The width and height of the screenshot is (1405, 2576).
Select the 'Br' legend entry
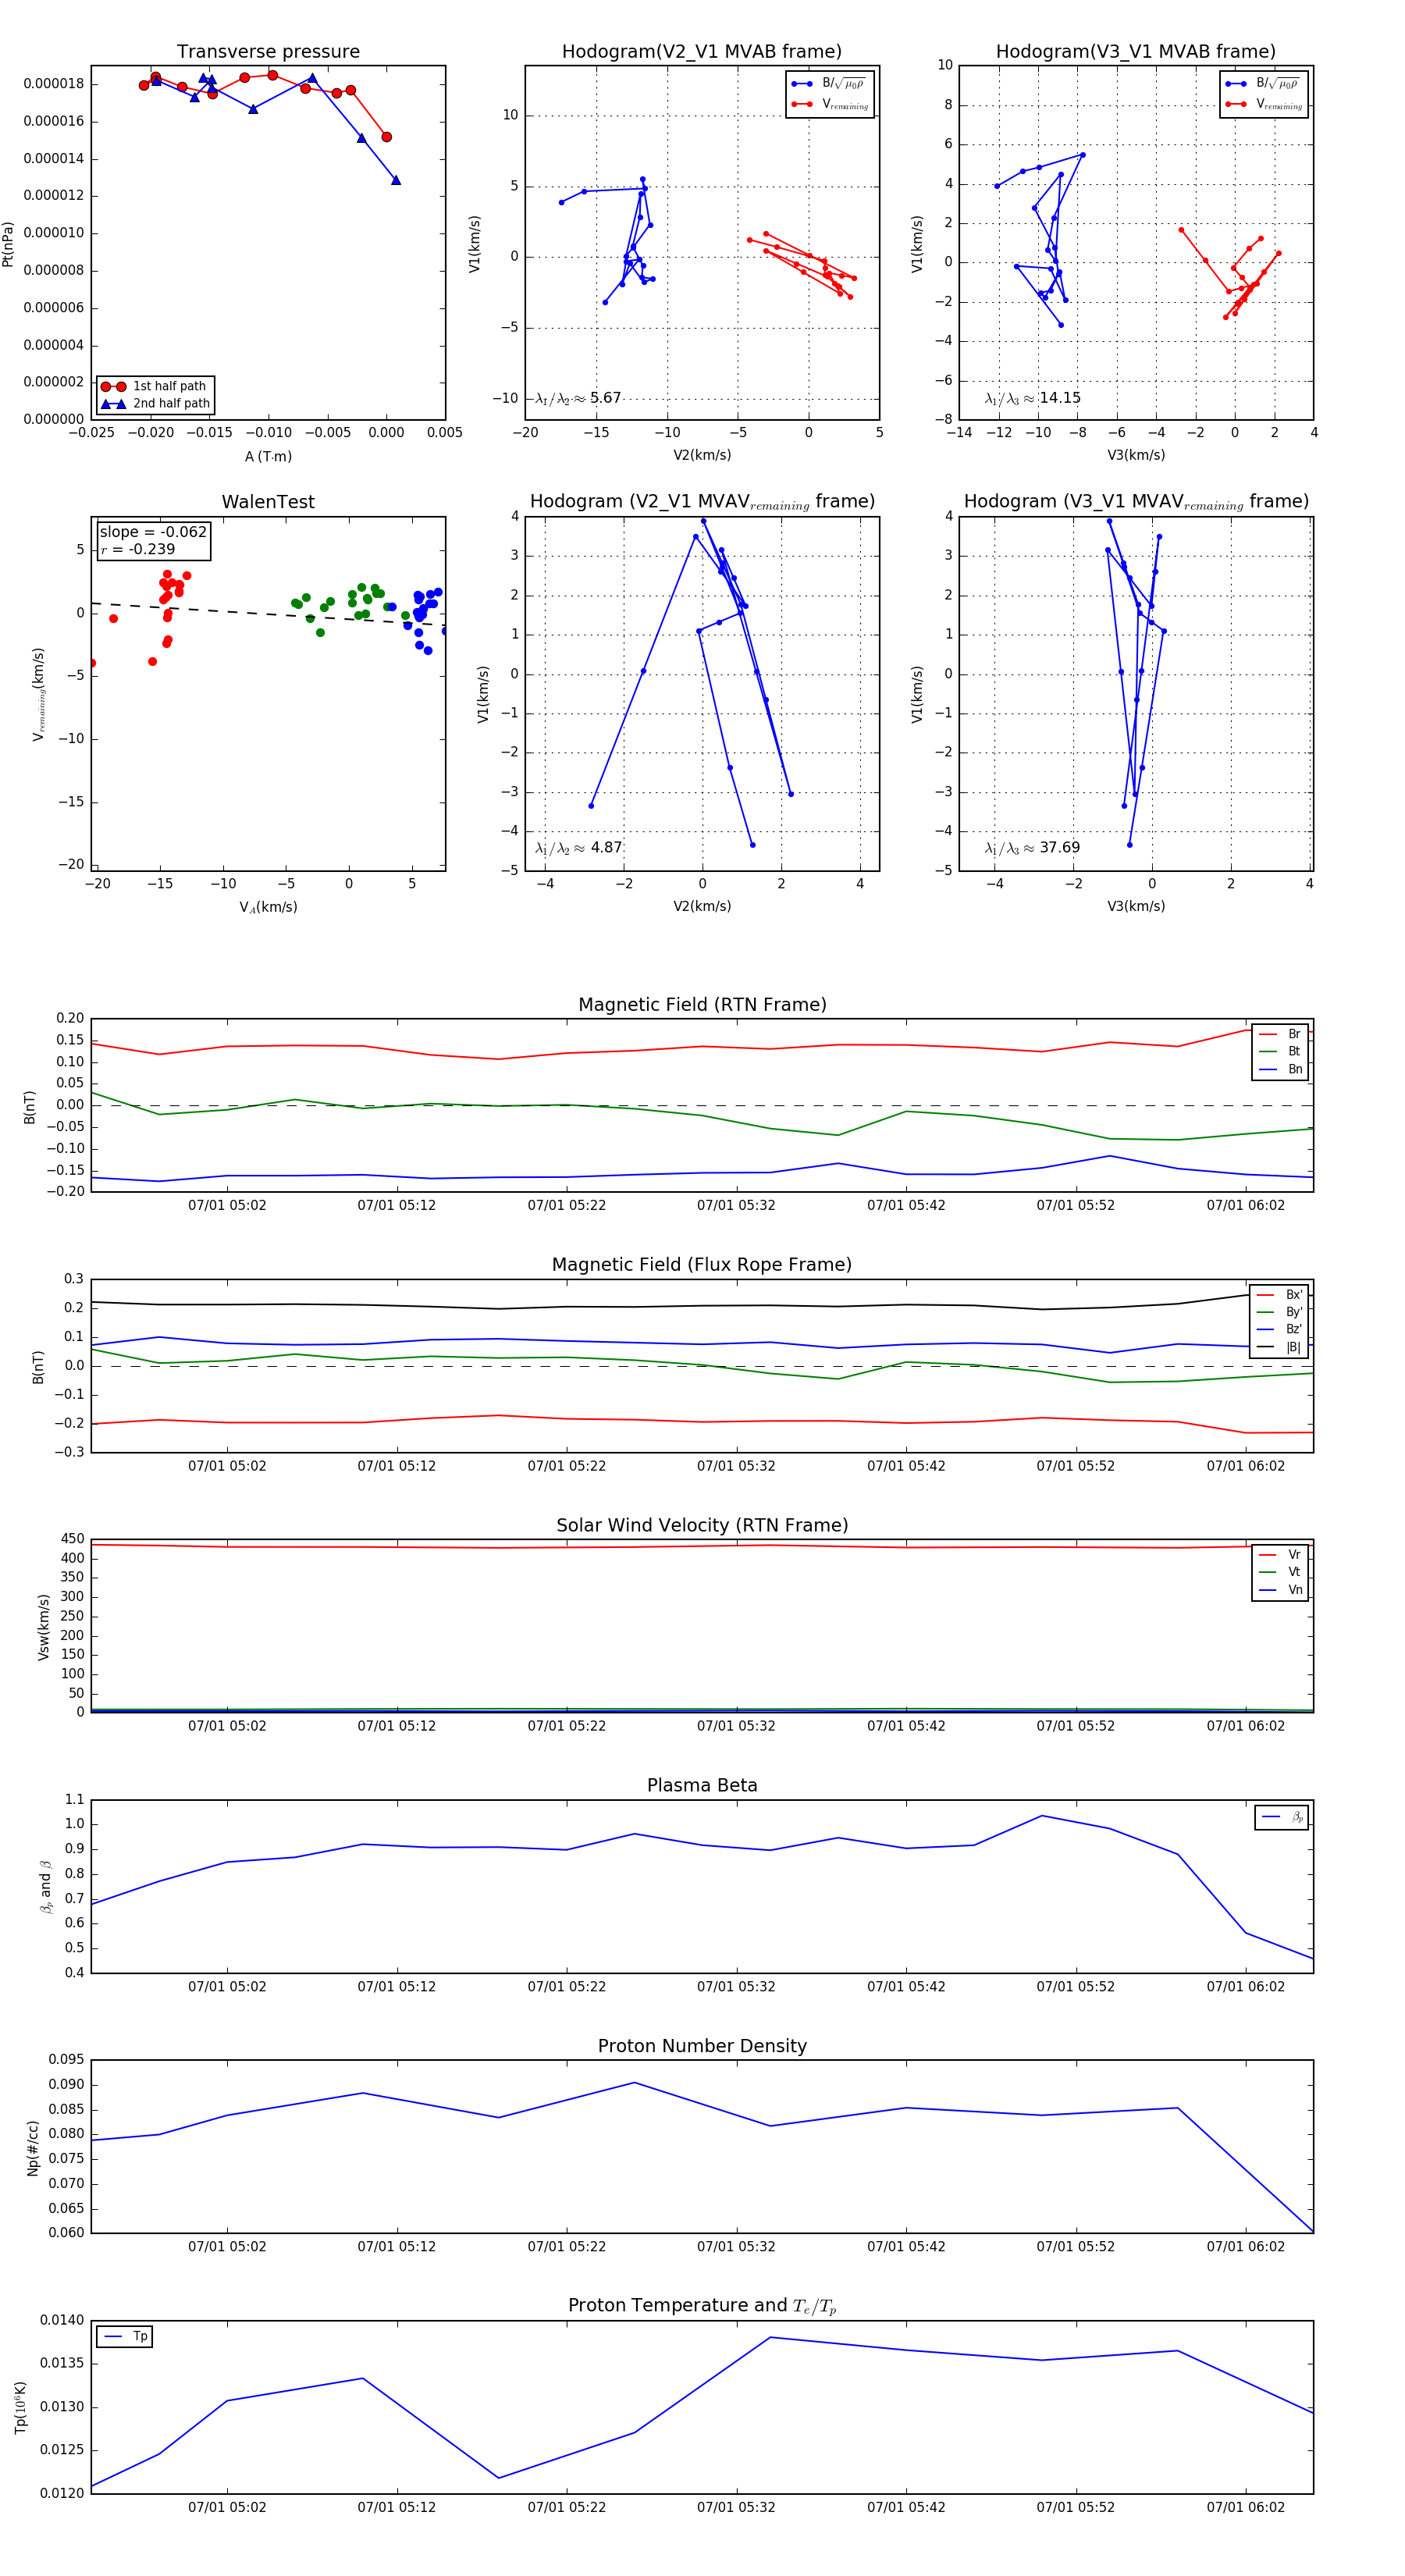pos(1280,1034)
